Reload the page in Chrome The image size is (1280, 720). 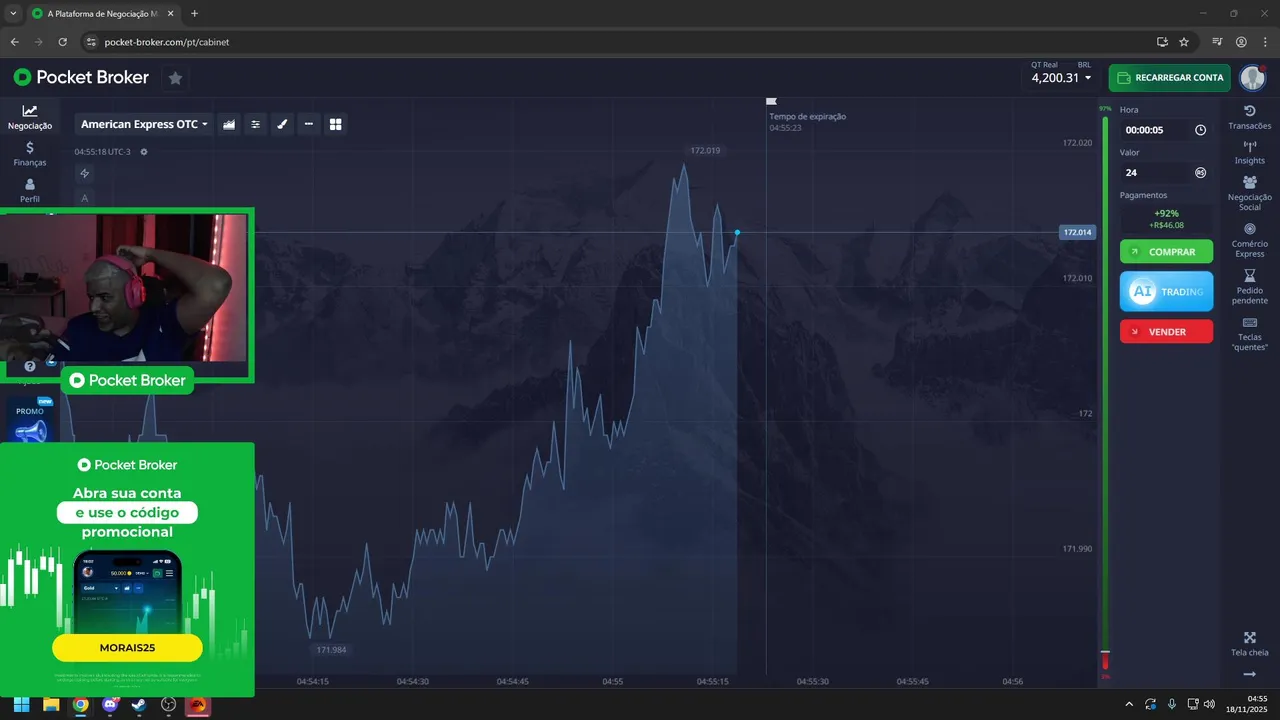(62, 42)
